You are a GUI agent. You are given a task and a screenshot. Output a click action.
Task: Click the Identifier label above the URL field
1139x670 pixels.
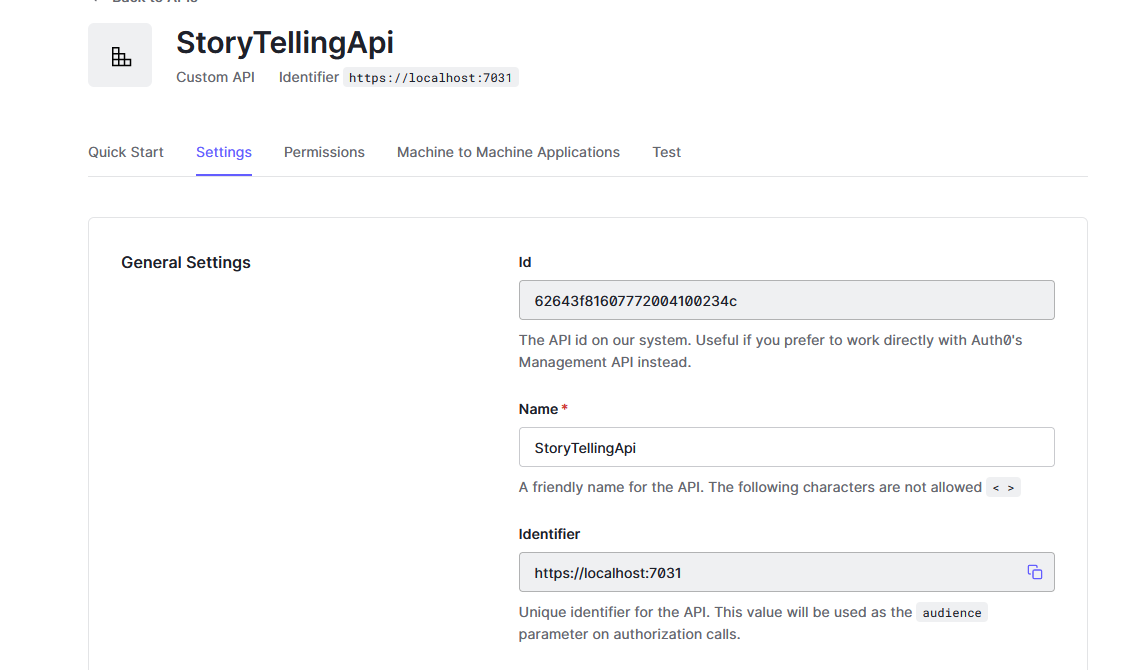tap(549, 534)
